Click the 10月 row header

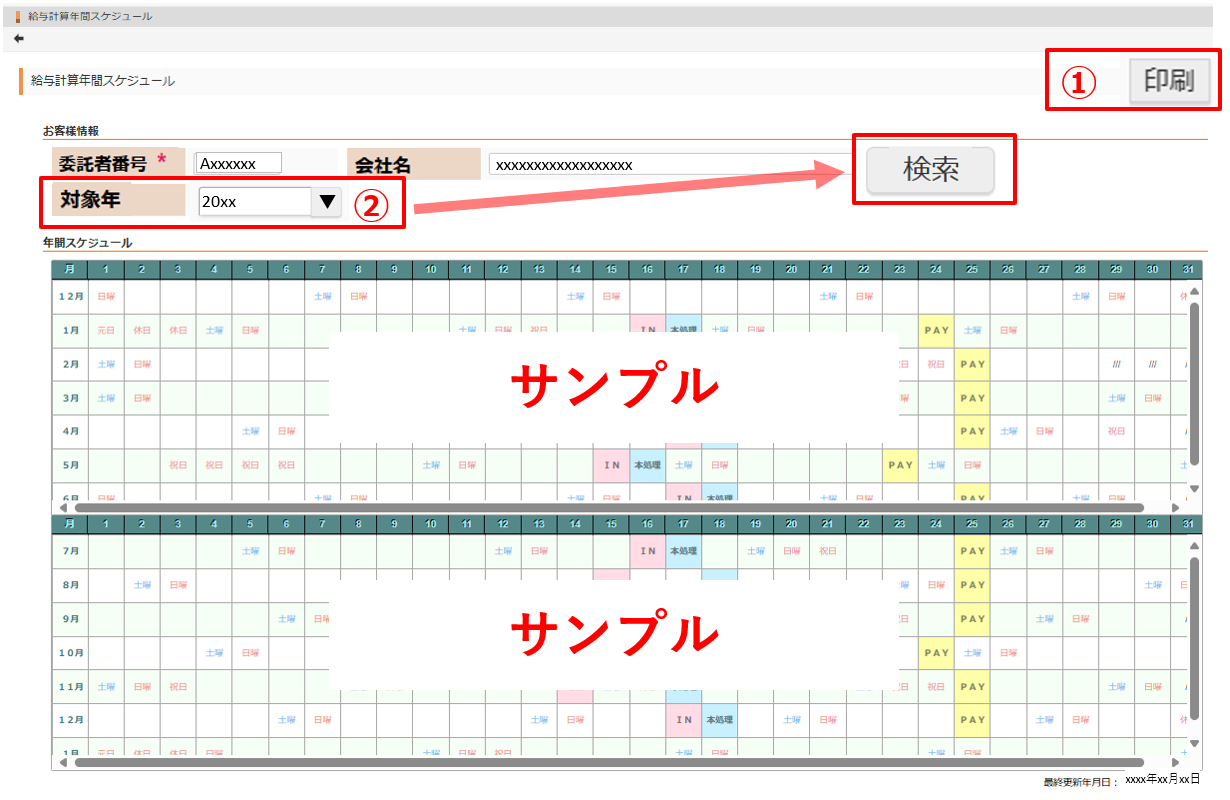click(70, 653)
